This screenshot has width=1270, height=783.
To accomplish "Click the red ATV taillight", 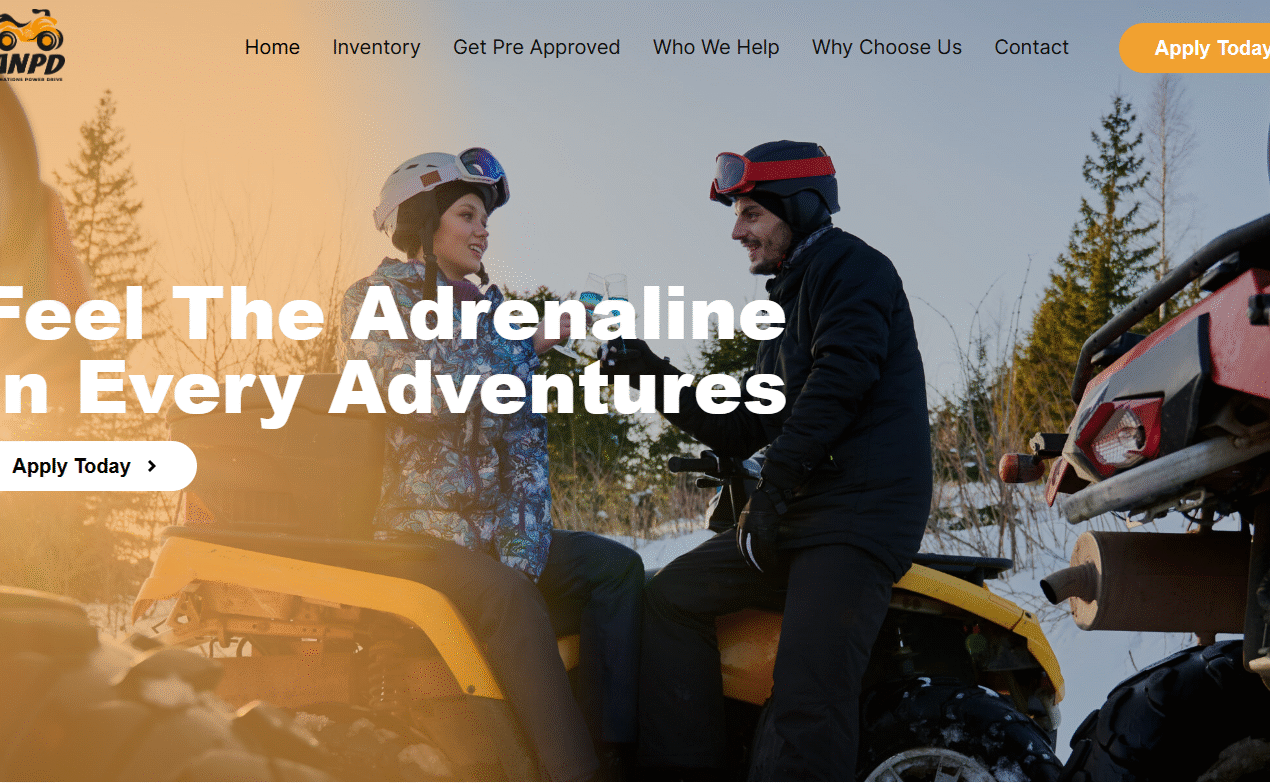I will [x=1120, y=436].
